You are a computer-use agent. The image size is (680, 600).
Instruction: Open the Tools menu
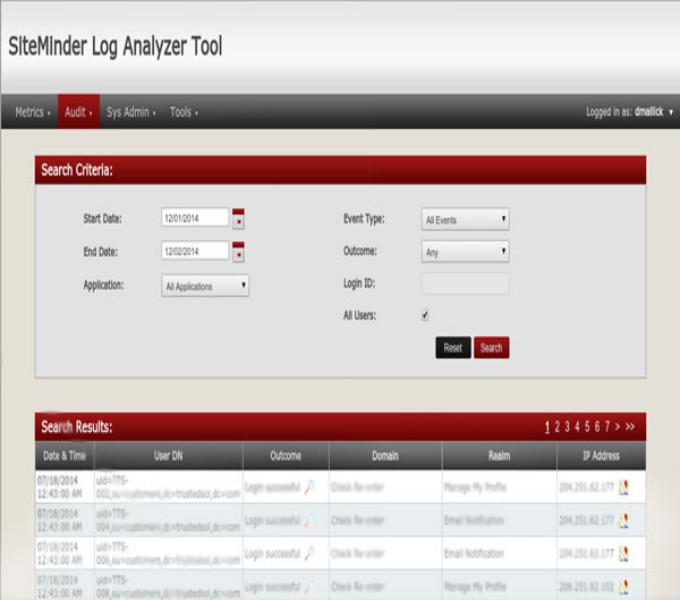tap(183, 112)
